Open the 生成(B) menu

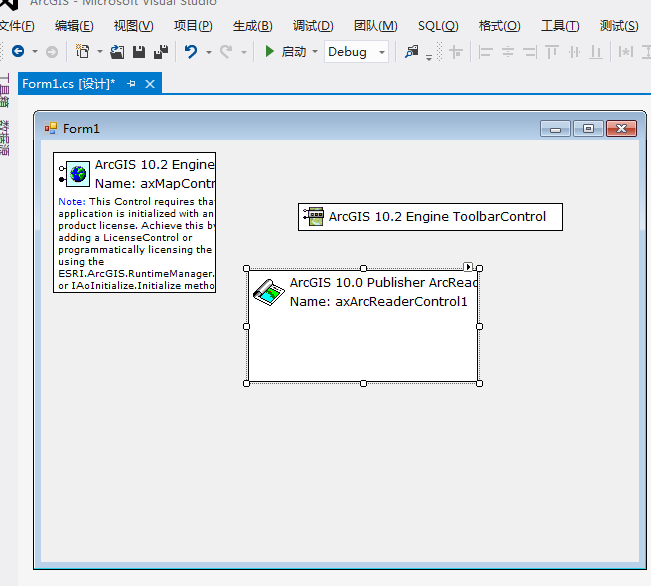tap(252, 26)
